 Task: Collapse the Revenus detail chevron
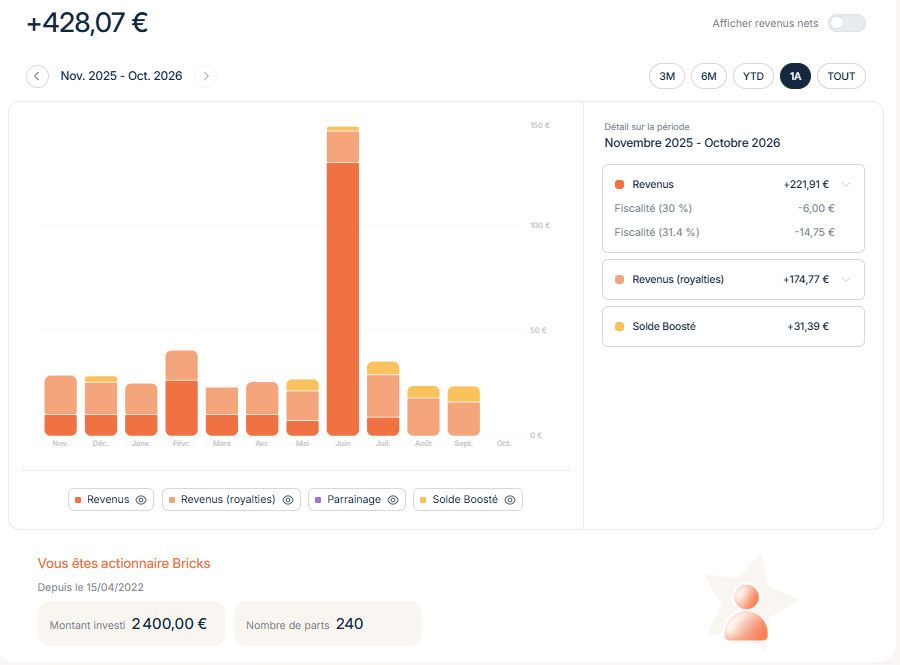coord(846,184)
